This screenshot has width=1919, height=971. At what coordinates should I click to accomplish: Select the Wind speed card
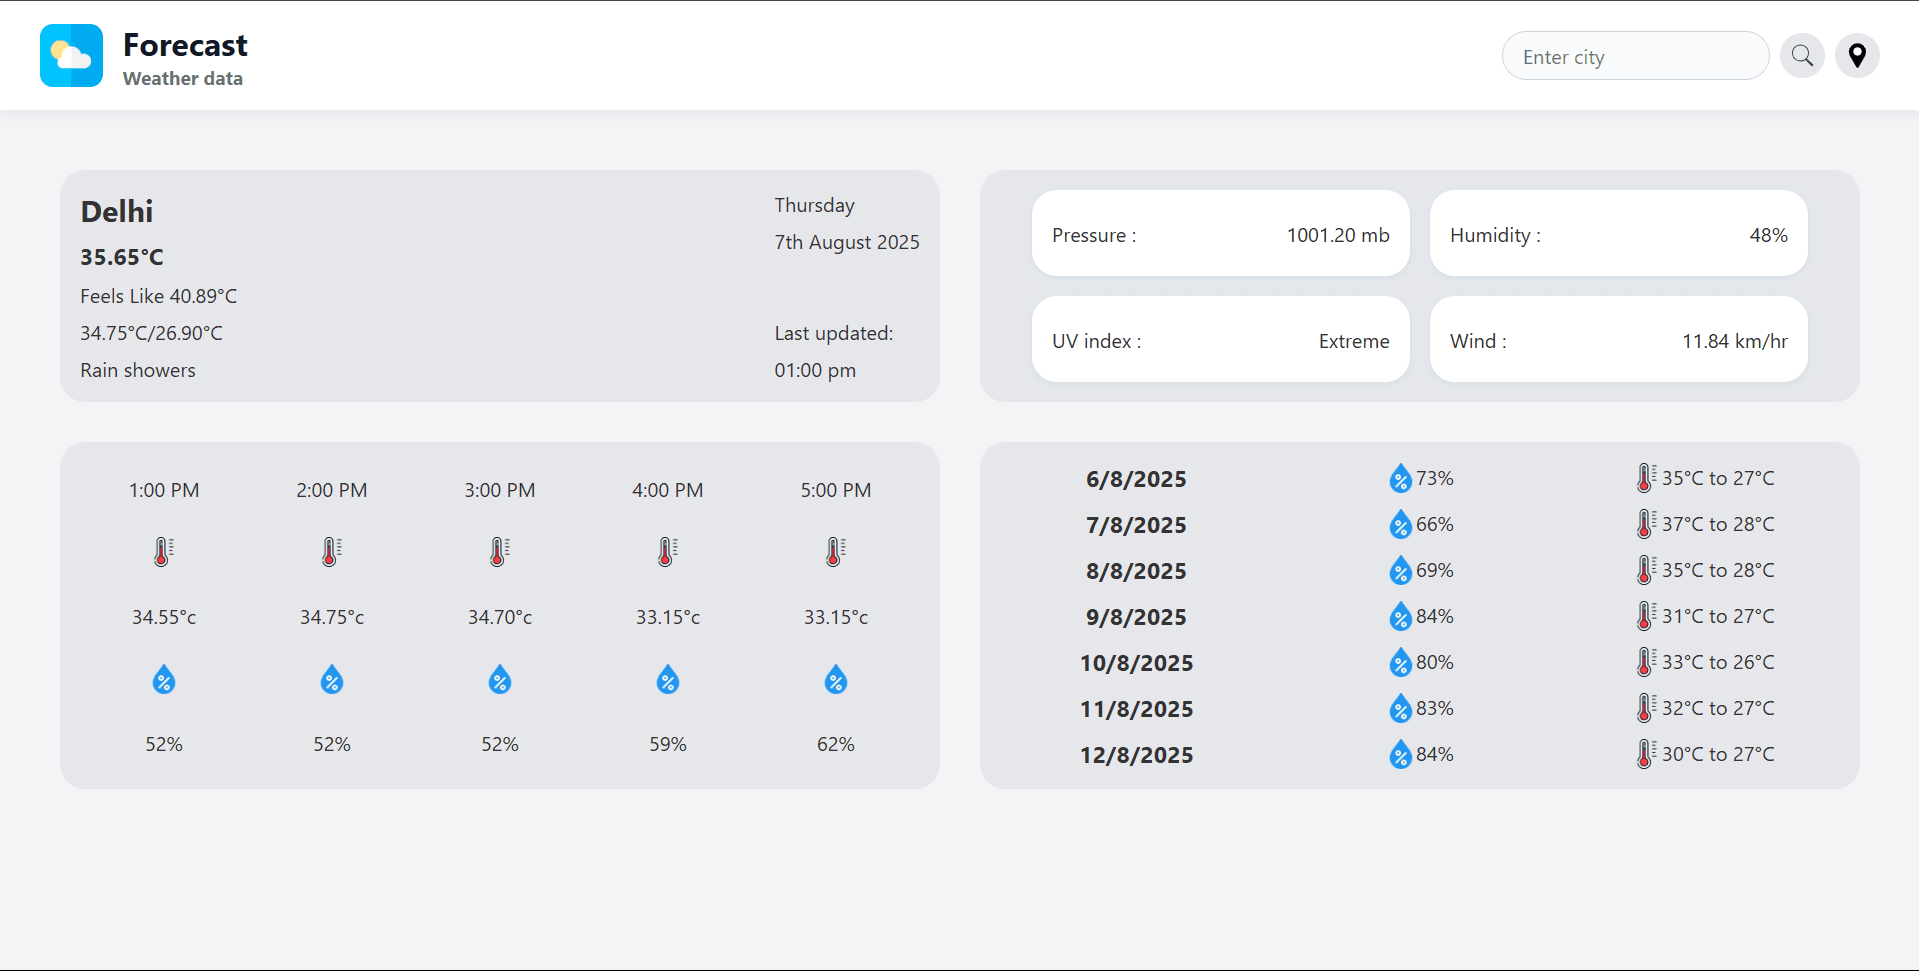point(1618,340)
